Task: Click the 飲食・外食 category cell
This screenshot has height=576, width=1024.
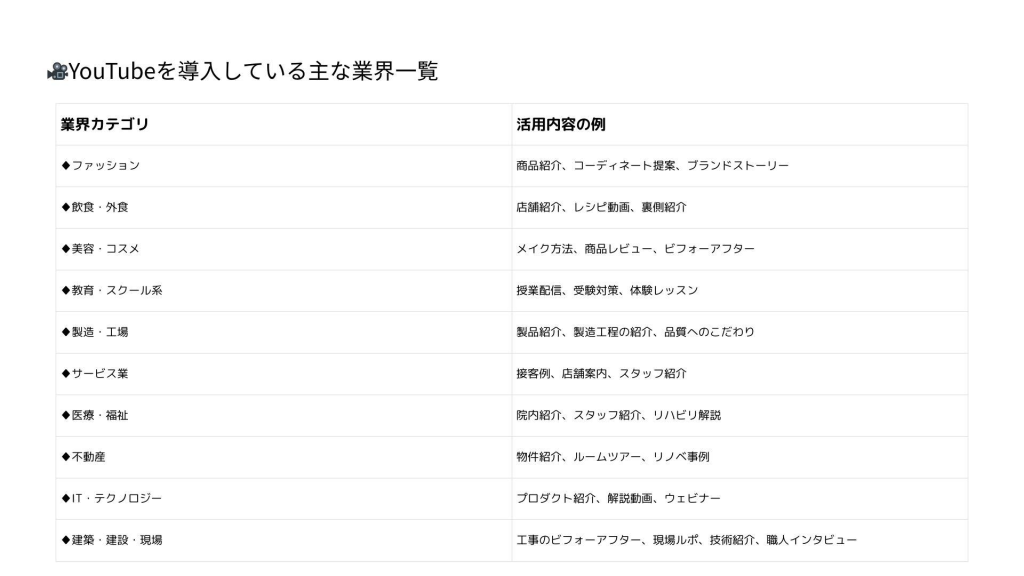Action: (x=95, y=207)
